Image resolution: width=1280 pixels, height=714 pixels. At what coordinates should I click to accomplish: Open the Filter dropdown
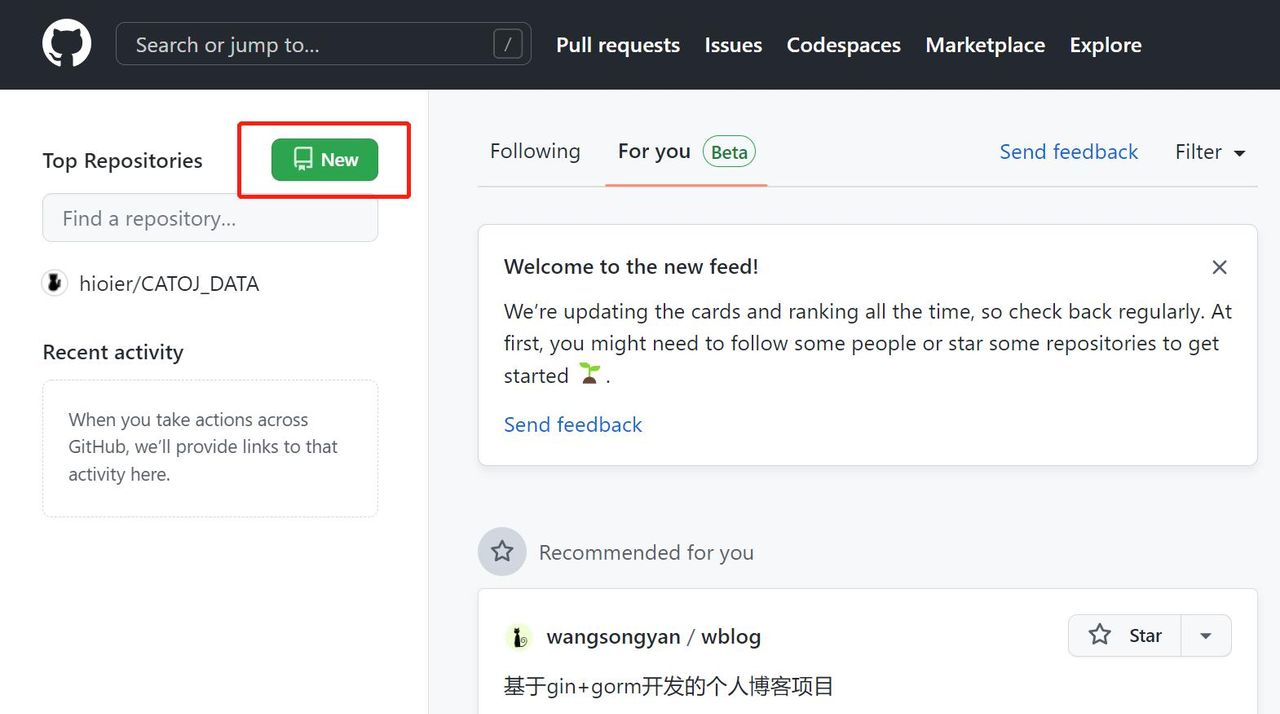pos(1210,152)
